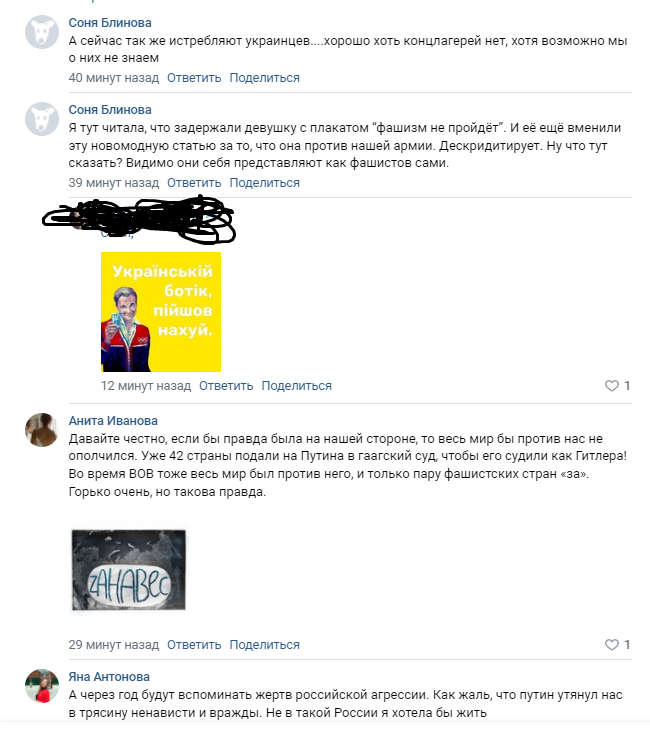The image size is (650, 730).
Task: Click 'Ответить' under Анита Иванова's comment
Action: [x=194, y=645]
